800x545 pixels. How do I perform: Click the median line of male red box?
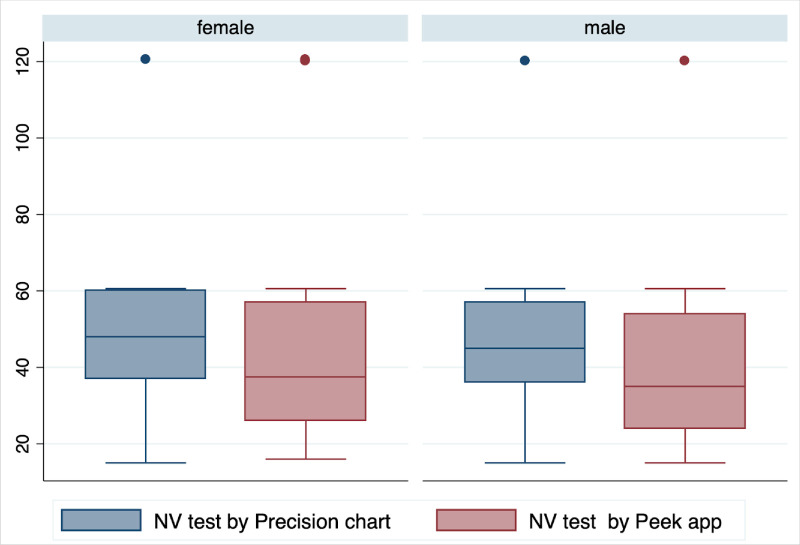coord(685,386)
